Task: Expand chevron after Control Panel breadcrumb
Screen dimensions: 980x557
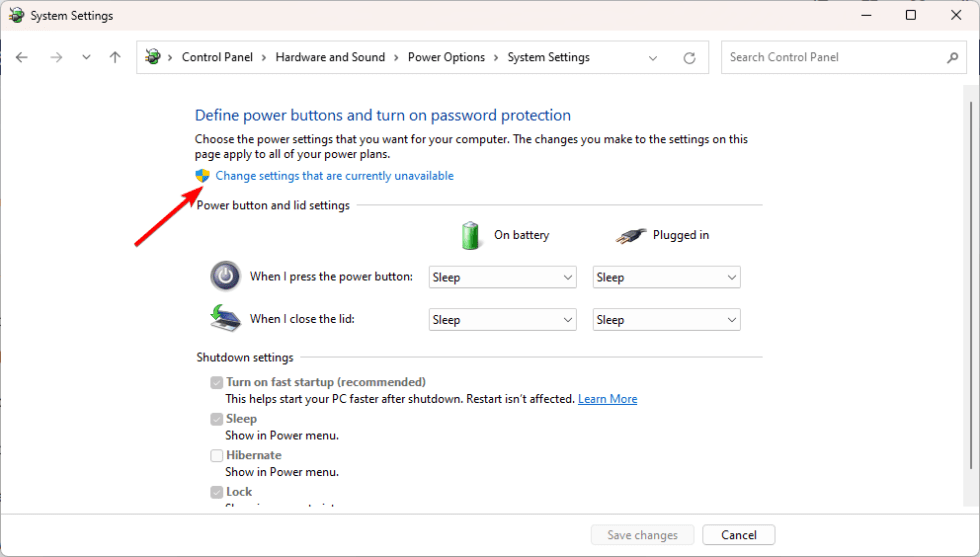Action: [264, 58]
